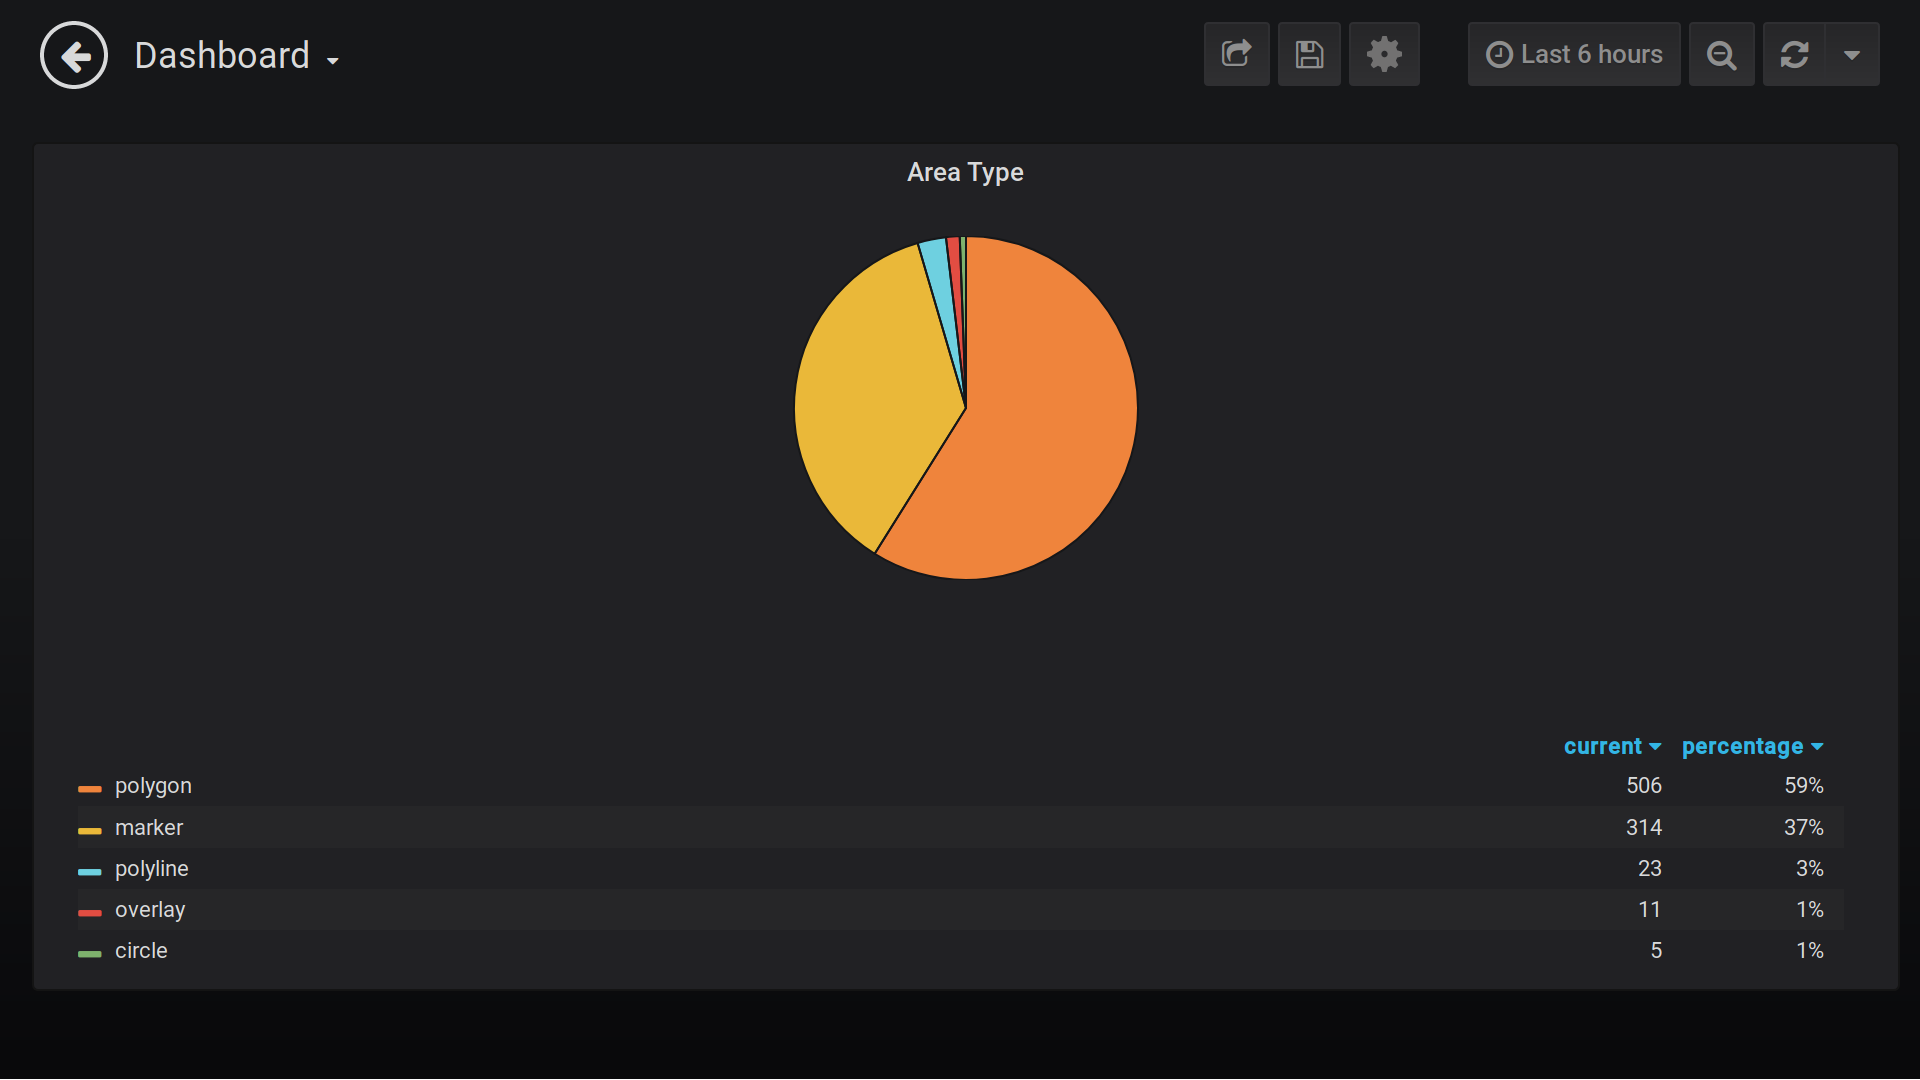Screen dimensions: 1920x1080
Task: Select the polyline legend entry
Action: pos(151,868)
